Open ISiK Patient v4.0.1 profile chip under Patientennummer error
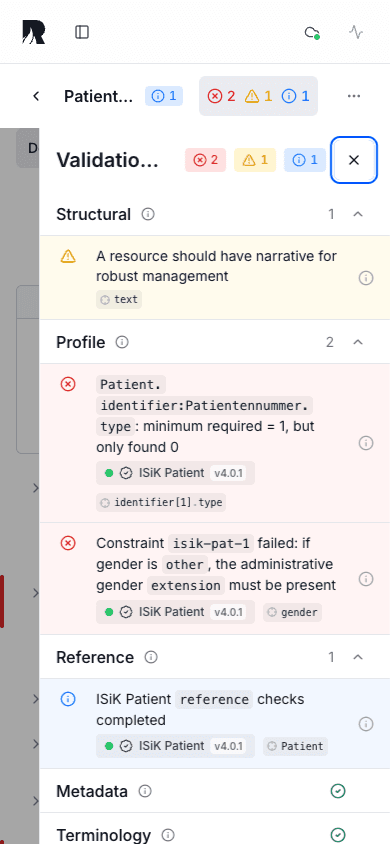This screenshot has height=844, width=390. tap(175, 473)
